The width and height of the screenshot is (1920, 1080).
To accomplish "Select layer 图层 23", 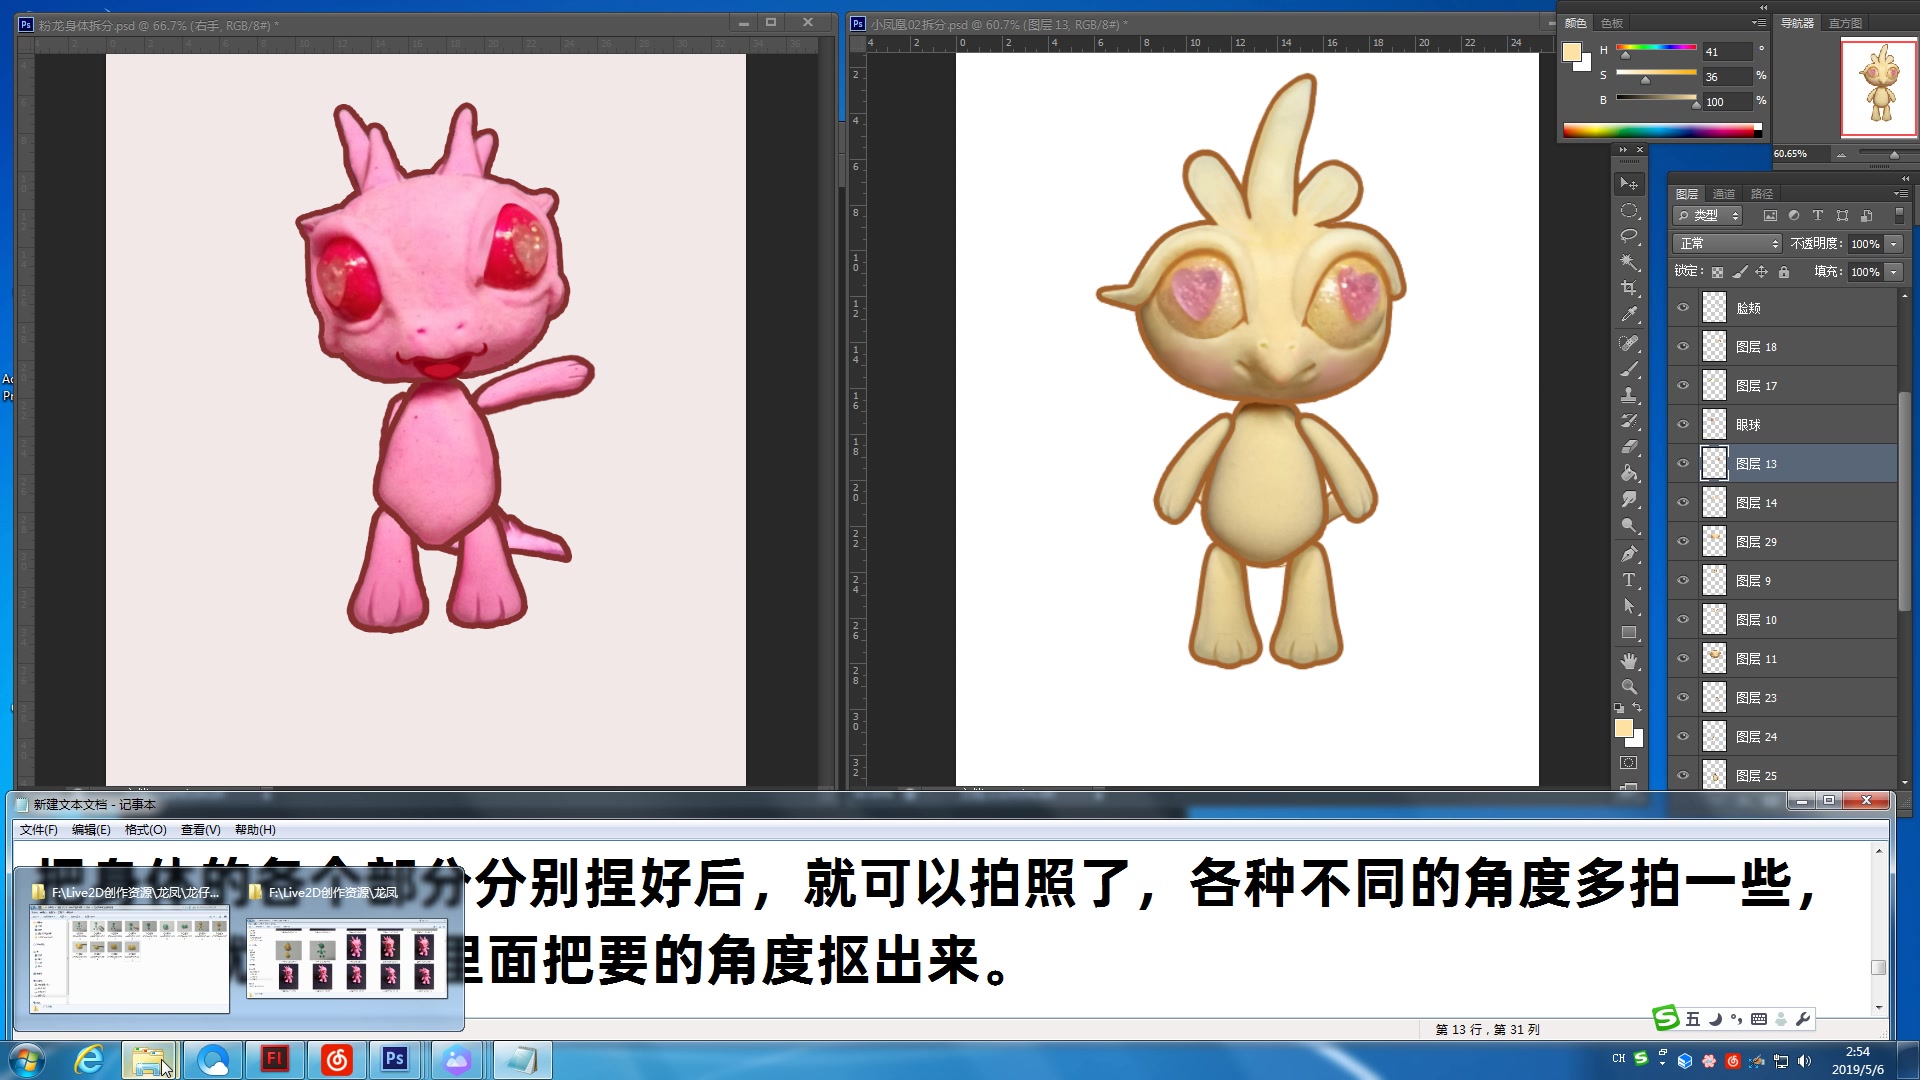I will point(1784,698).
